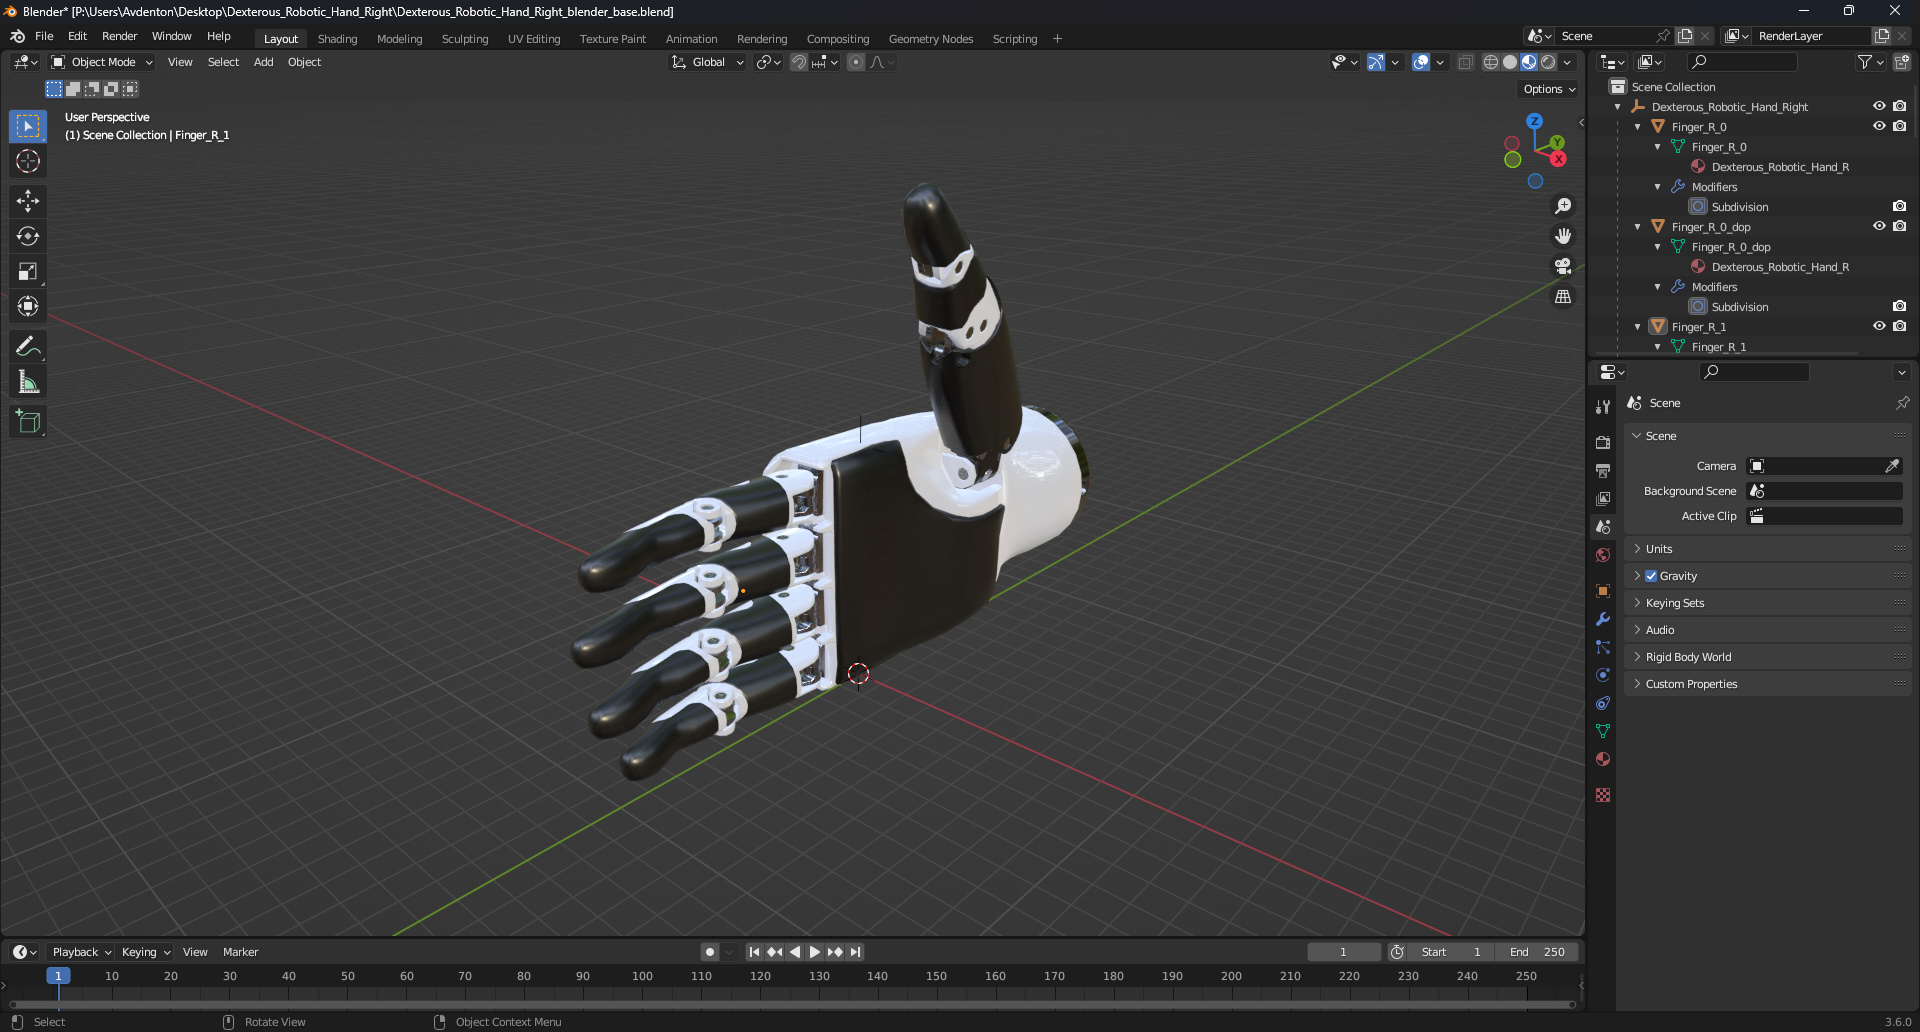Hide Dexterous_Robotic_Hand_Right in viewport
The height and width of the screenshot is (1032, 1920).
[x=1879, y=106]
